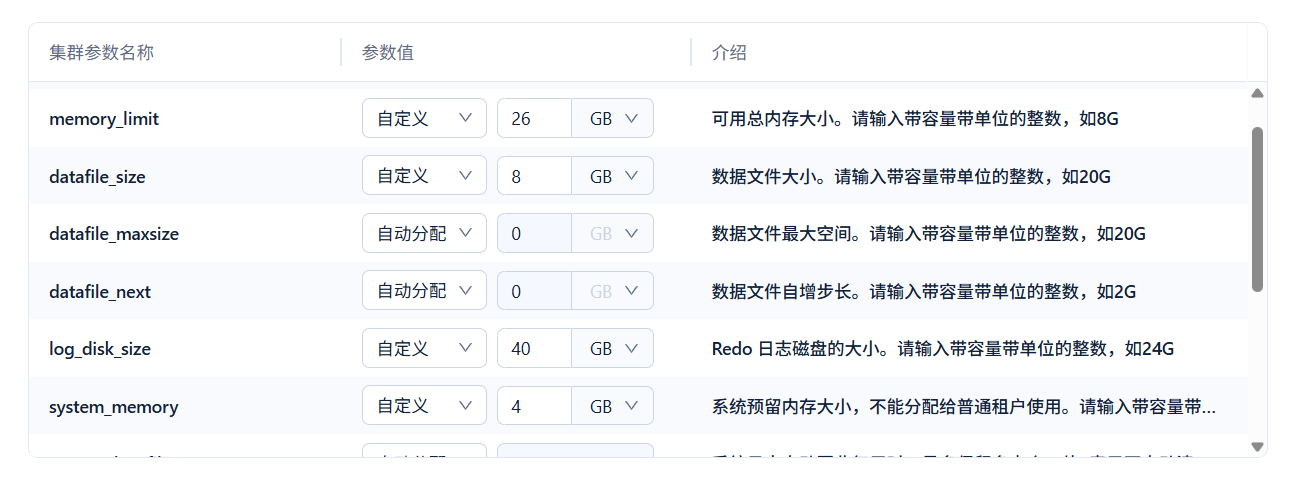Open GB unit selector for log_disk_size

pyautogui.click(x=613, y=349)
